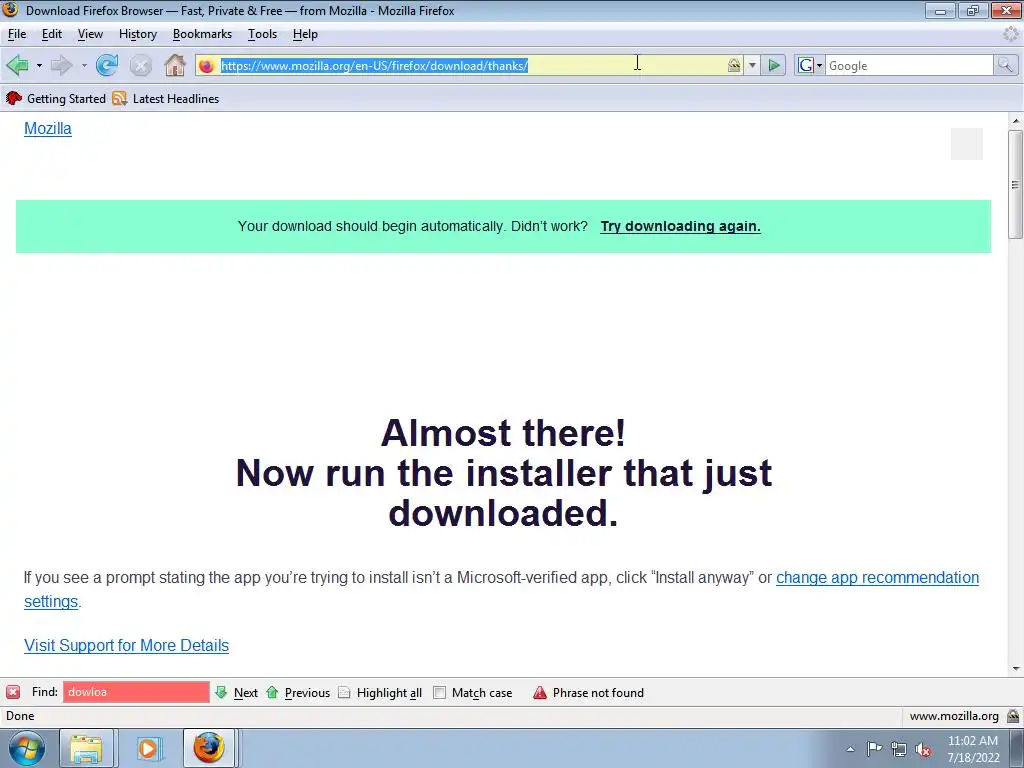Click Visit Support for More Details
This screenshot has height=768, width=1024.
click(126, 645)
